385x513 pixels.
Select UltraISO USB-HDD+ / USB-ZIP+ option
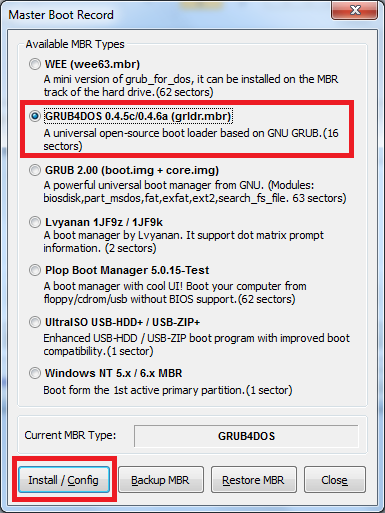(35, 322)
